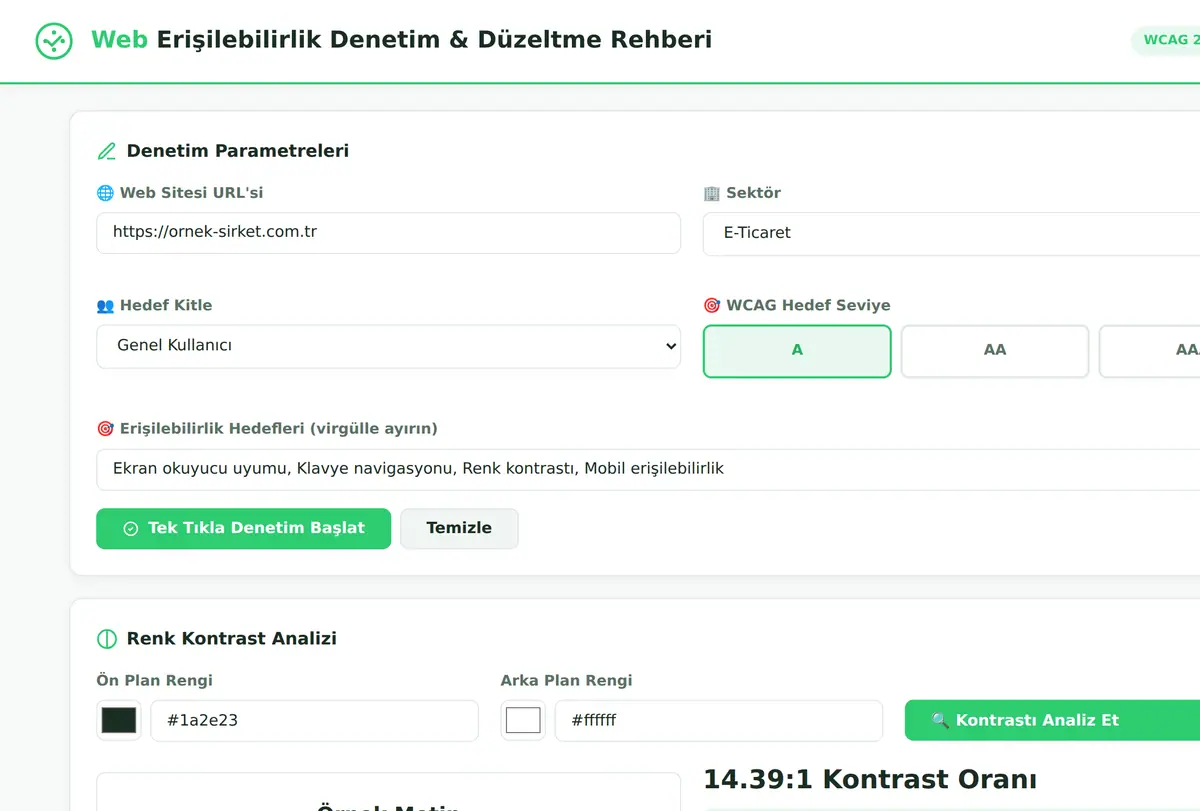1200x811 pixels.
Task: Open the Hedef Kitle dropdown
Action: click(388, 346)
